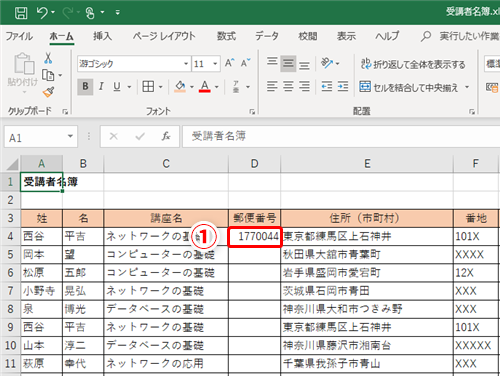The image size is (500, 376).
Task: Click the Borders icon
Action: pyautogui.click(x=148, y=87)
